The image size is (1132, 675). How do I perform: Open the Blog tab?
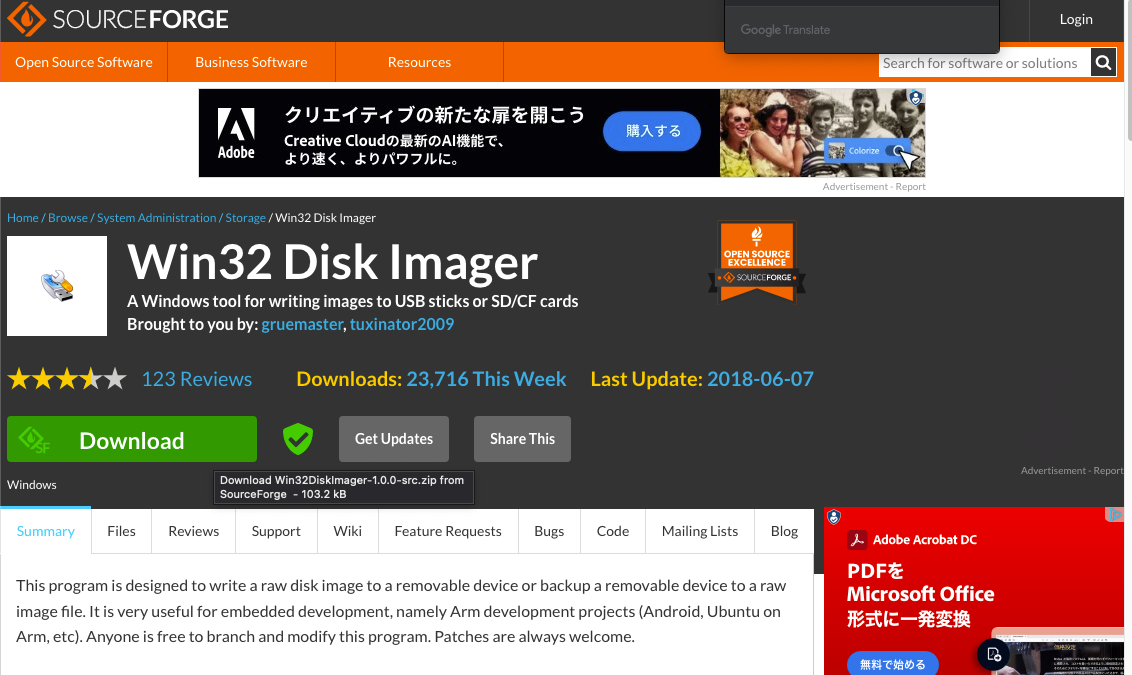click(784, 531)
